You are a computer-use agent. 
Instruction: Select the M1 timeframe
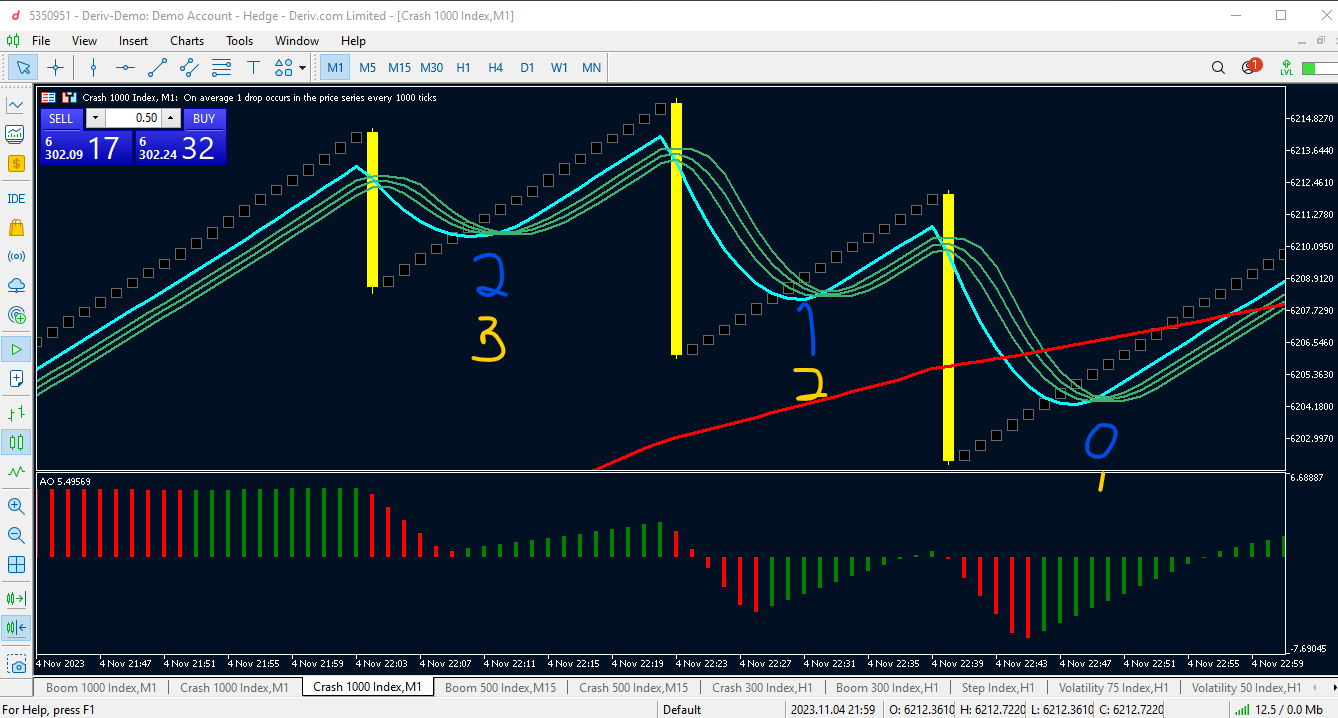tap(335, 68)
